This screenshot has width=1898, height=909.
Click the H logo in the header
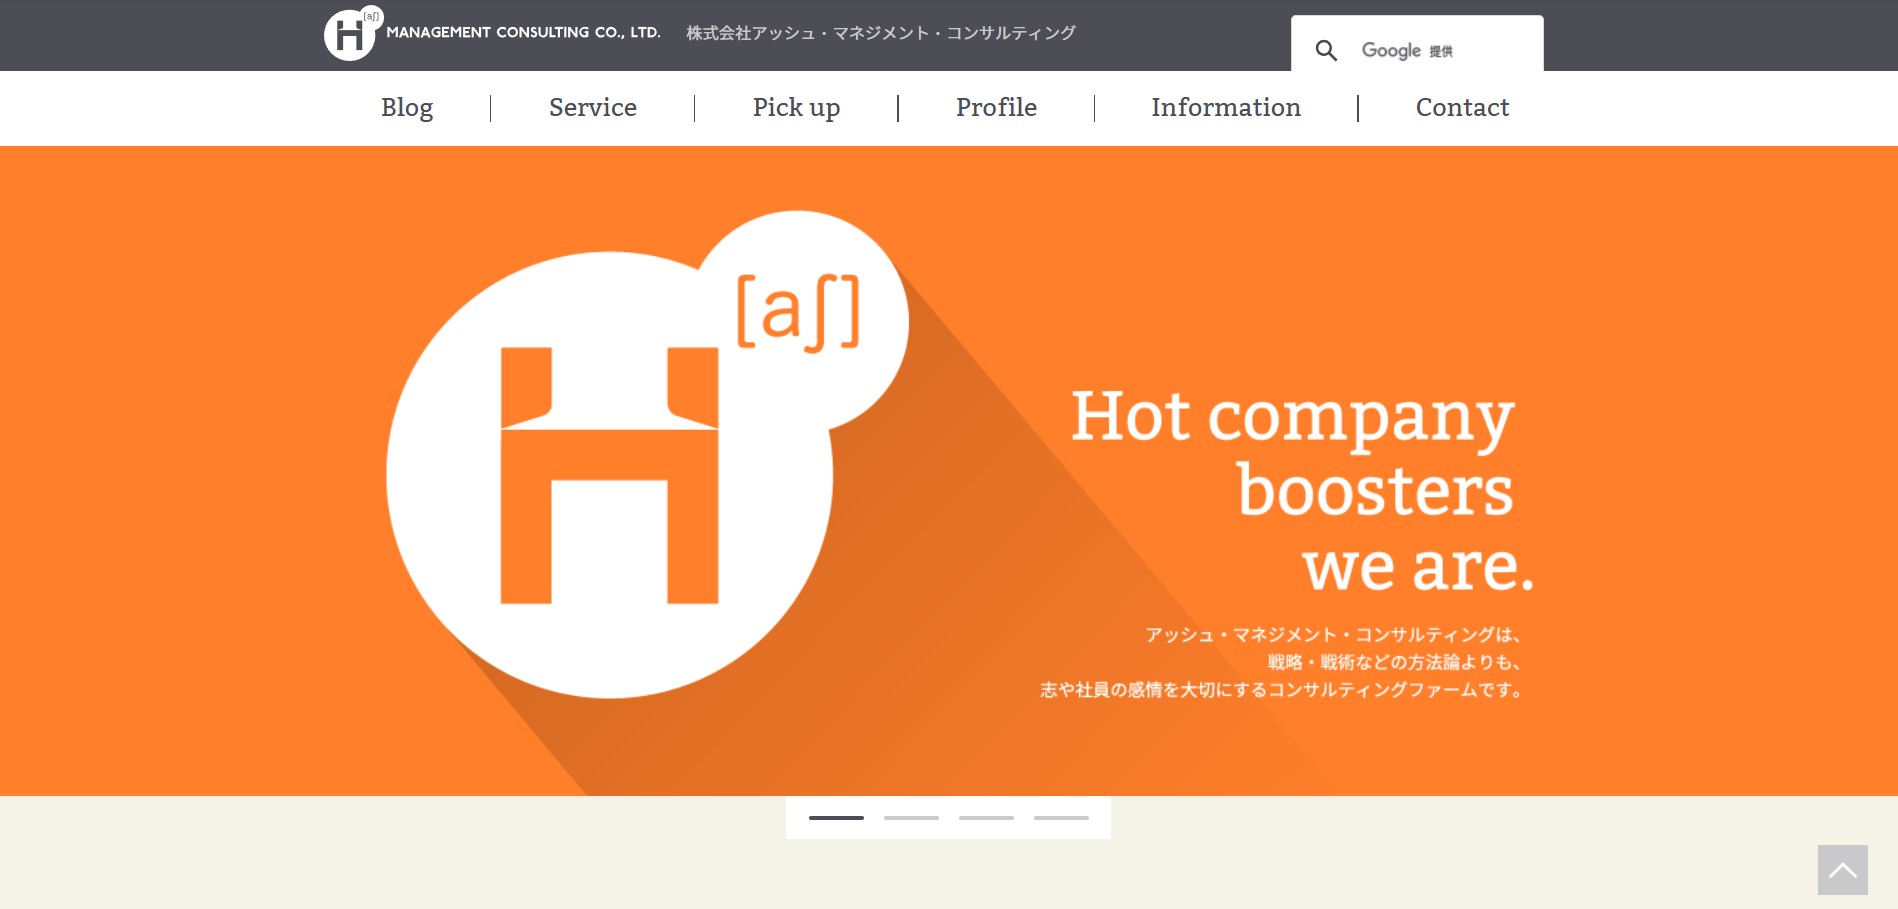(x=352, y=33)
